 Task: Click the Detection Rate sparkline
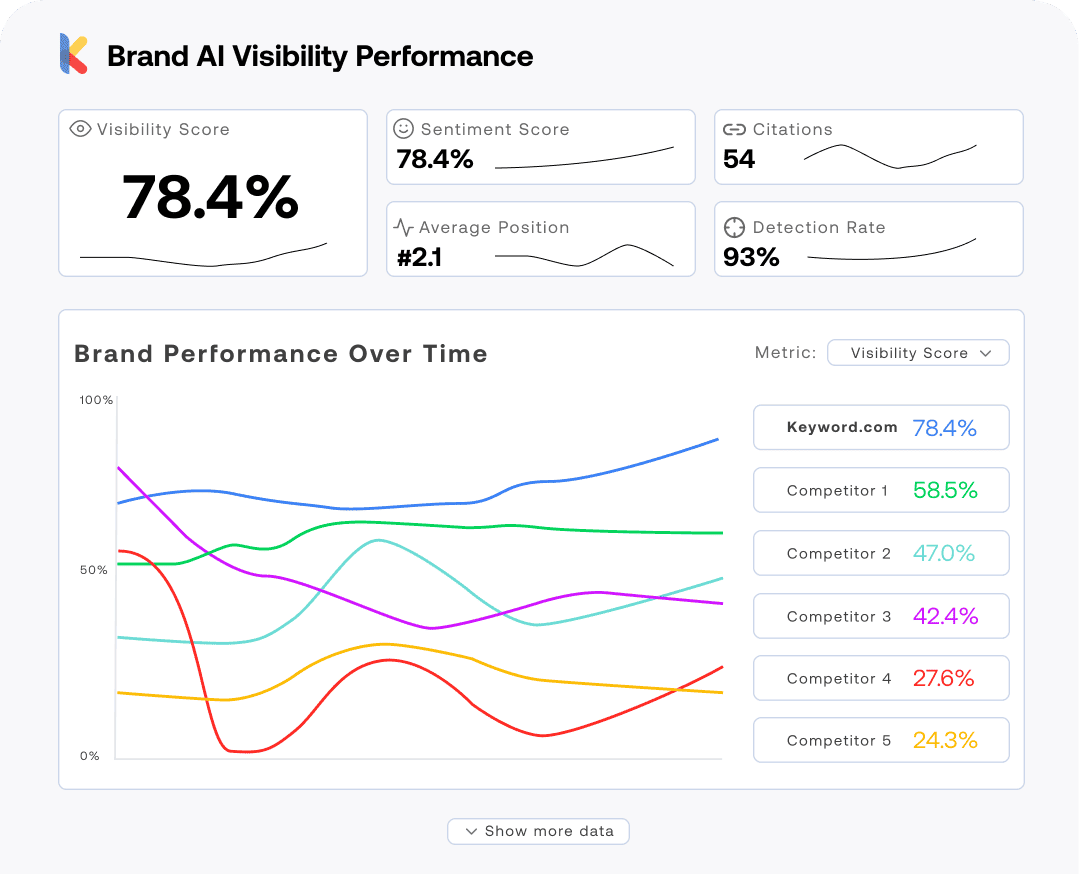pos(891,252)
